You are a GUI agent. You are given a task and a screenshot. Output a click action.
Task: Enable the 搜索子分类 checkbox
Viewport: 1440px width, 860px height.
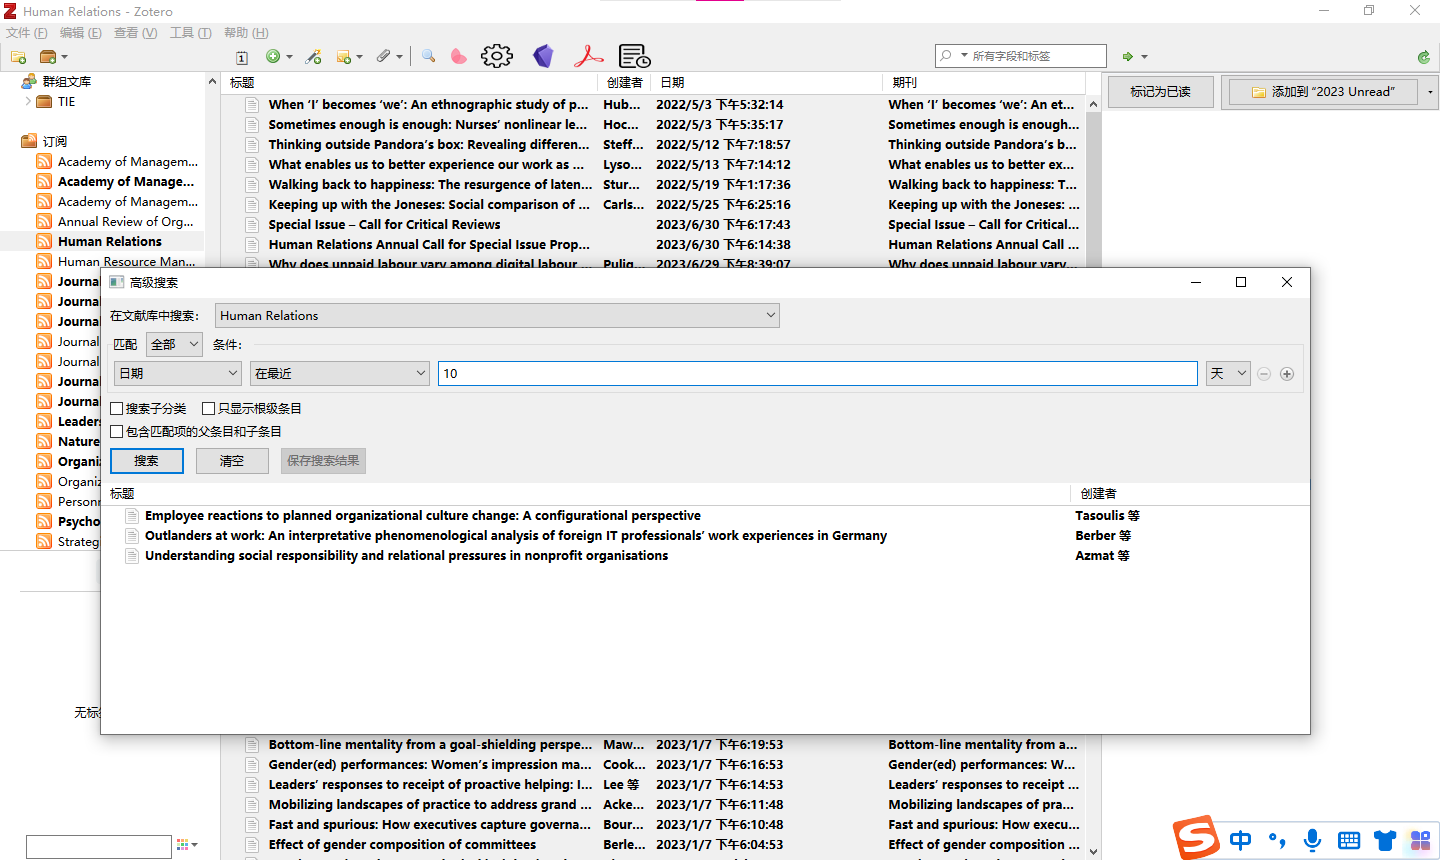click(117, 409)
